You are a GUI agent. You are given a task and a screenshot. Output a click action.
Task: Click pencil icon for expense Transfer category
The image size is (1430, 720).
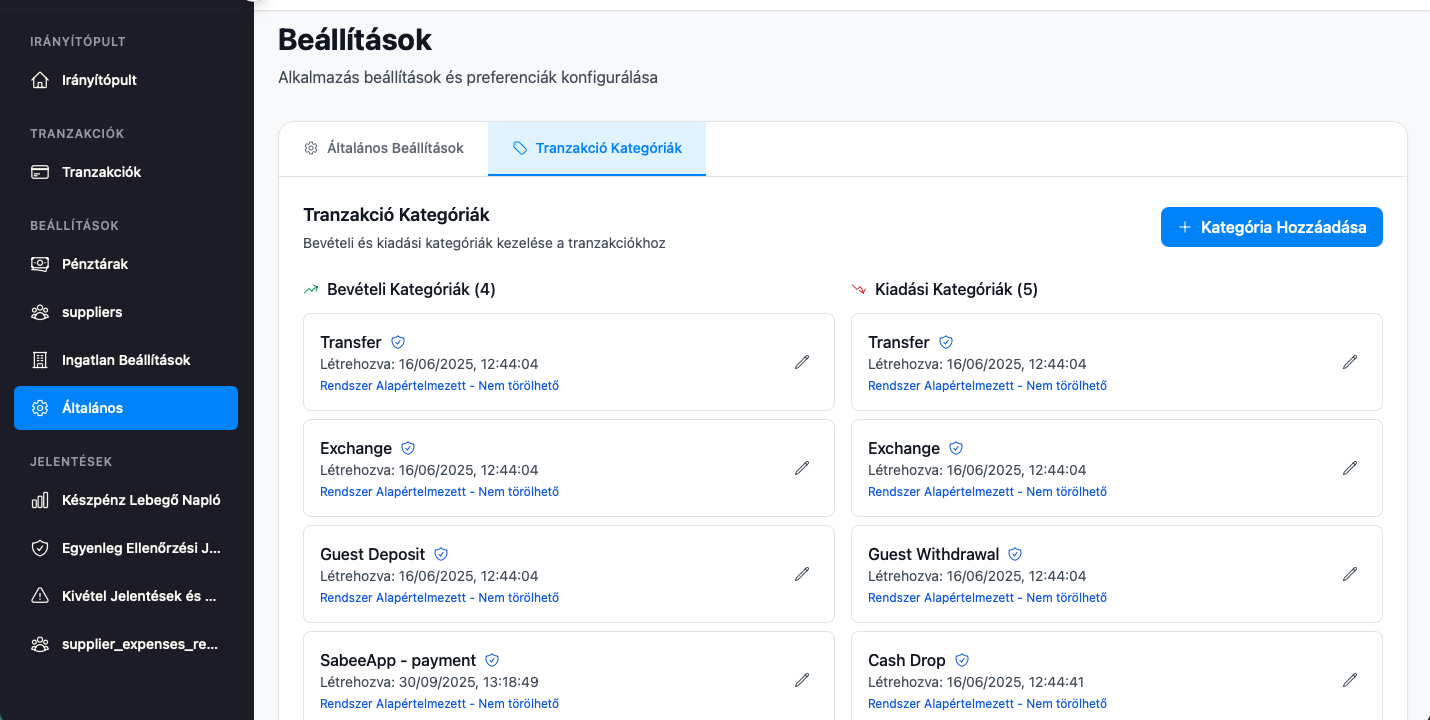1349,362
